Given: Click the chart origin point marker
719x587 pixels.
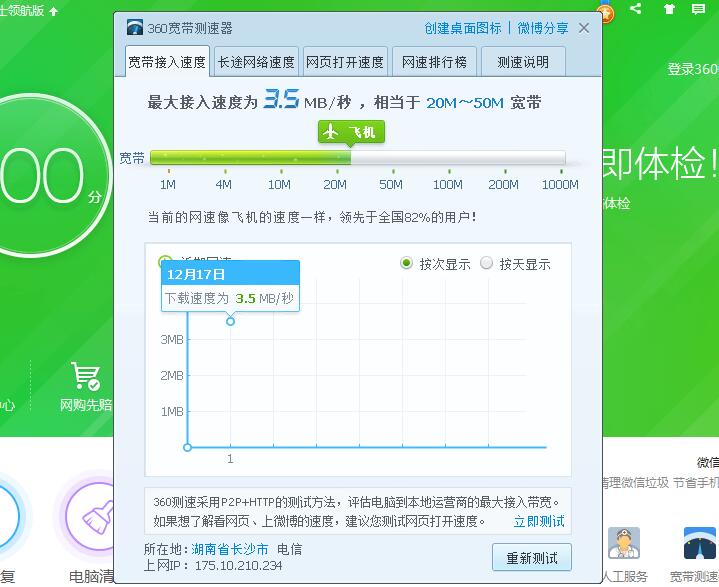Looking at the screenshot, I should [x=187, y=447].
